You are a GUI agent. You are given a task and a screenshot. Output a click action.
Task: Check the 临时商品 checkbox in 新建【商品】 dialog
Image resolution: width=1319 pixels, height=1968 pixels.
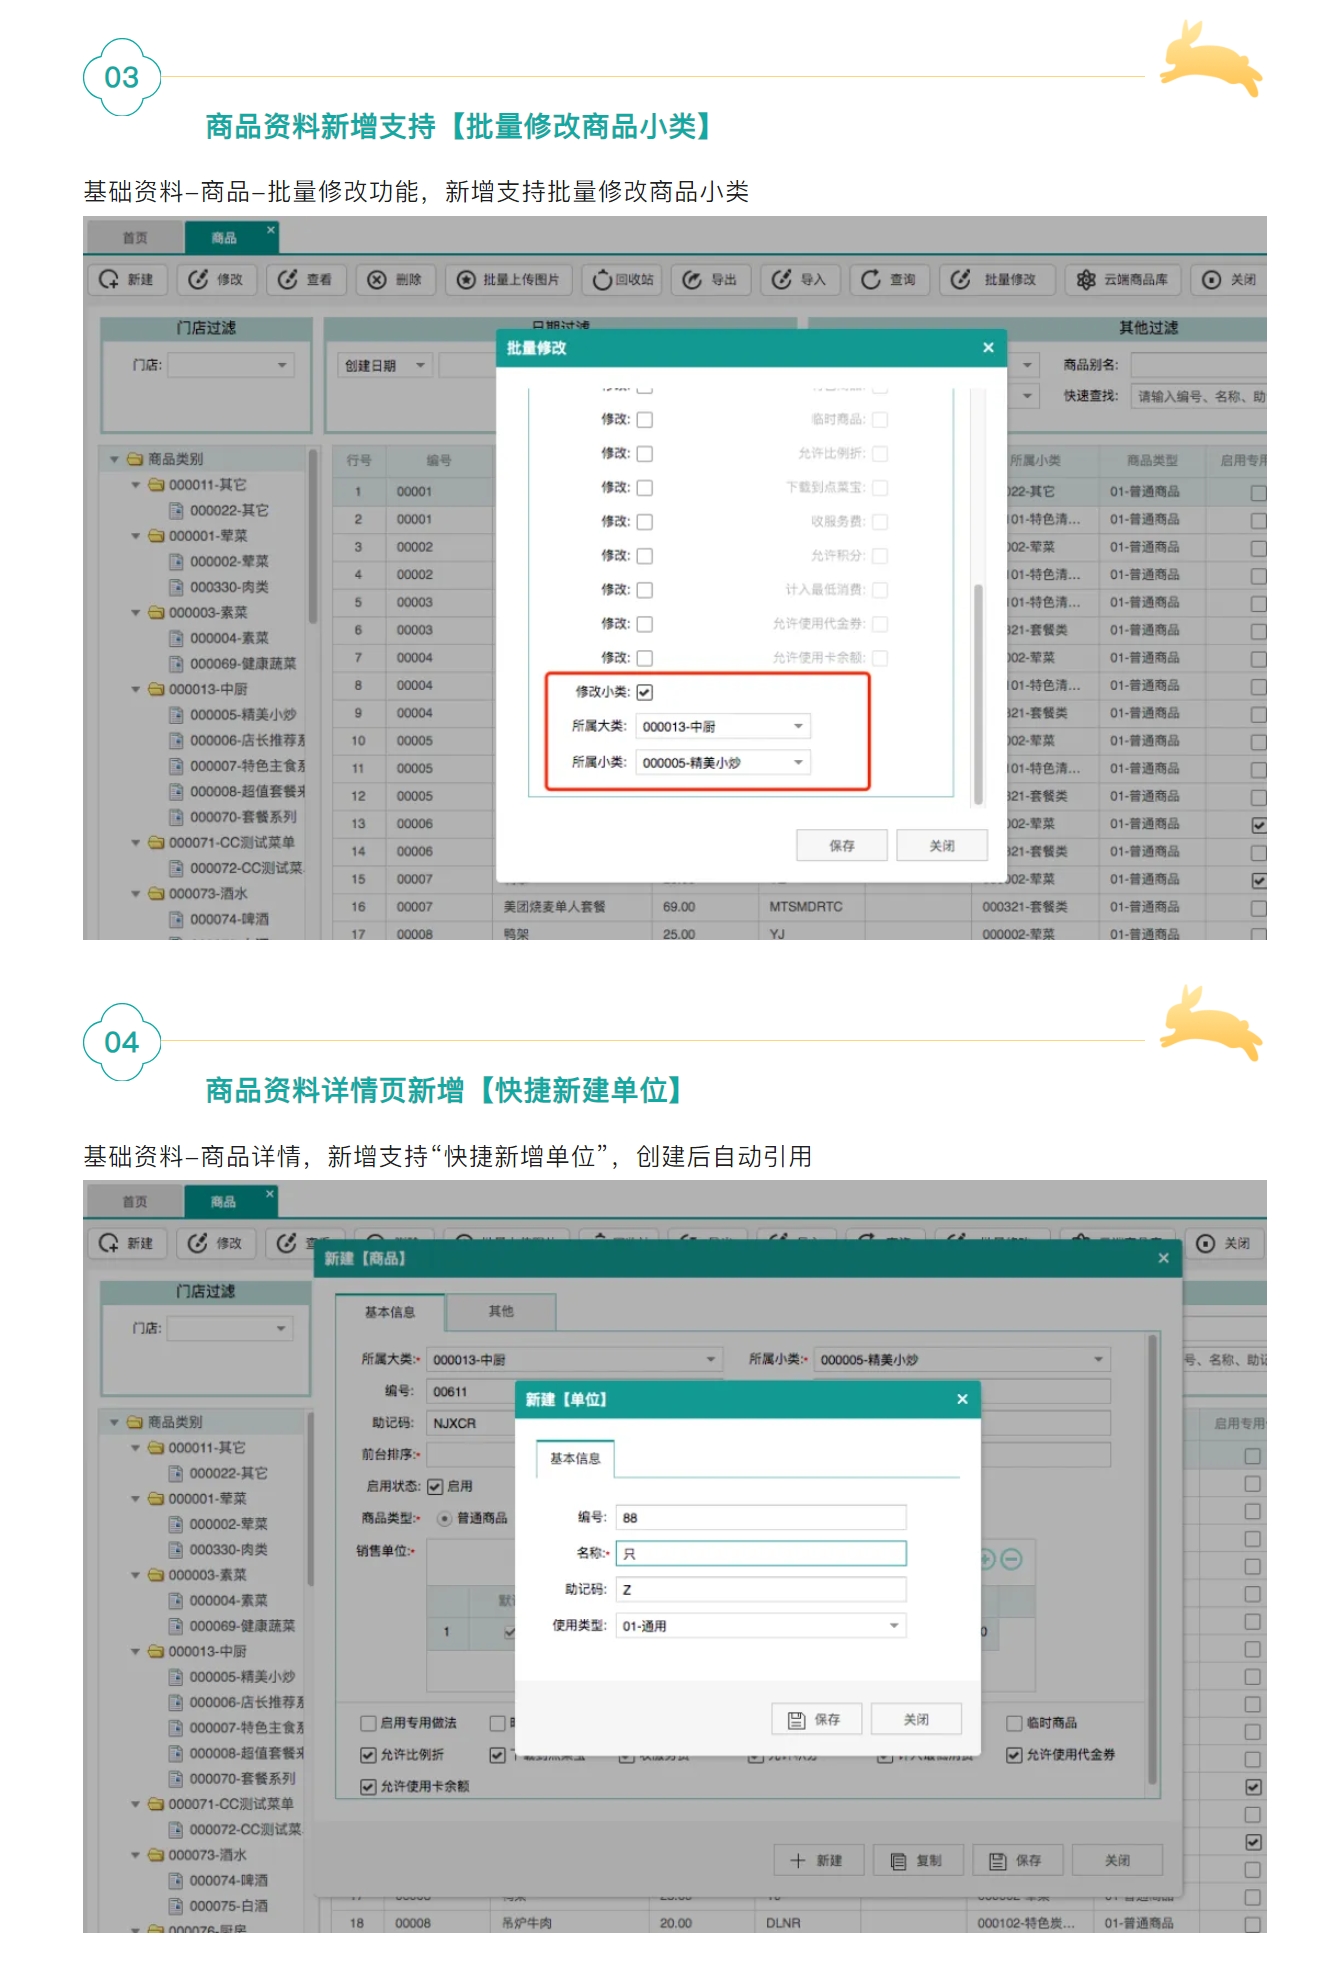pos(1014,1723)
